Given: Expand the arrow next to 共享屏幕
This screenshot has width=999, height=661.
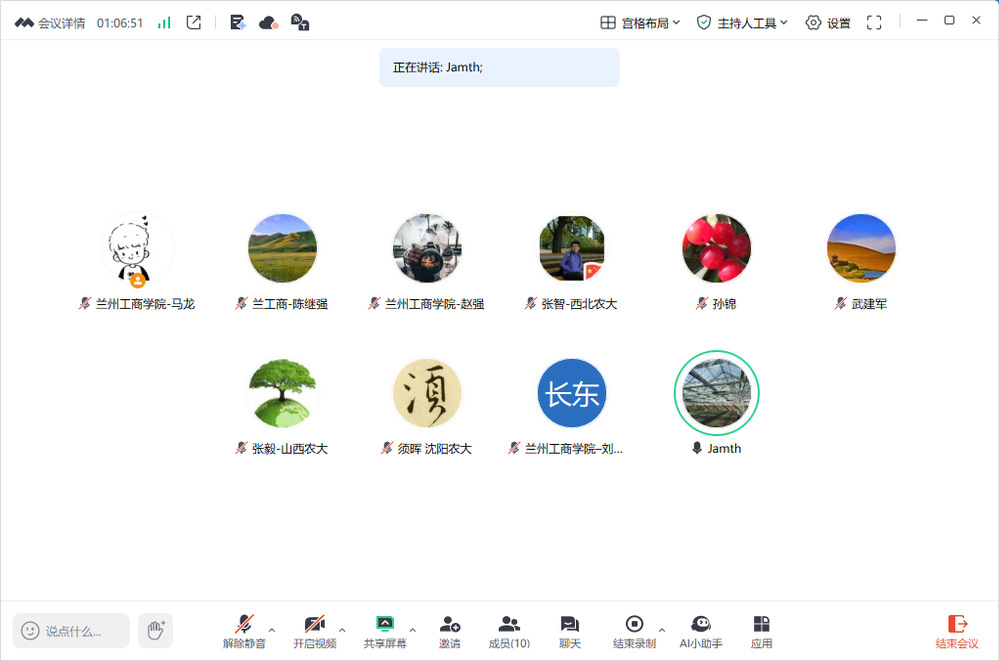Looking at the screenshot, I should (x=413, y=630).
